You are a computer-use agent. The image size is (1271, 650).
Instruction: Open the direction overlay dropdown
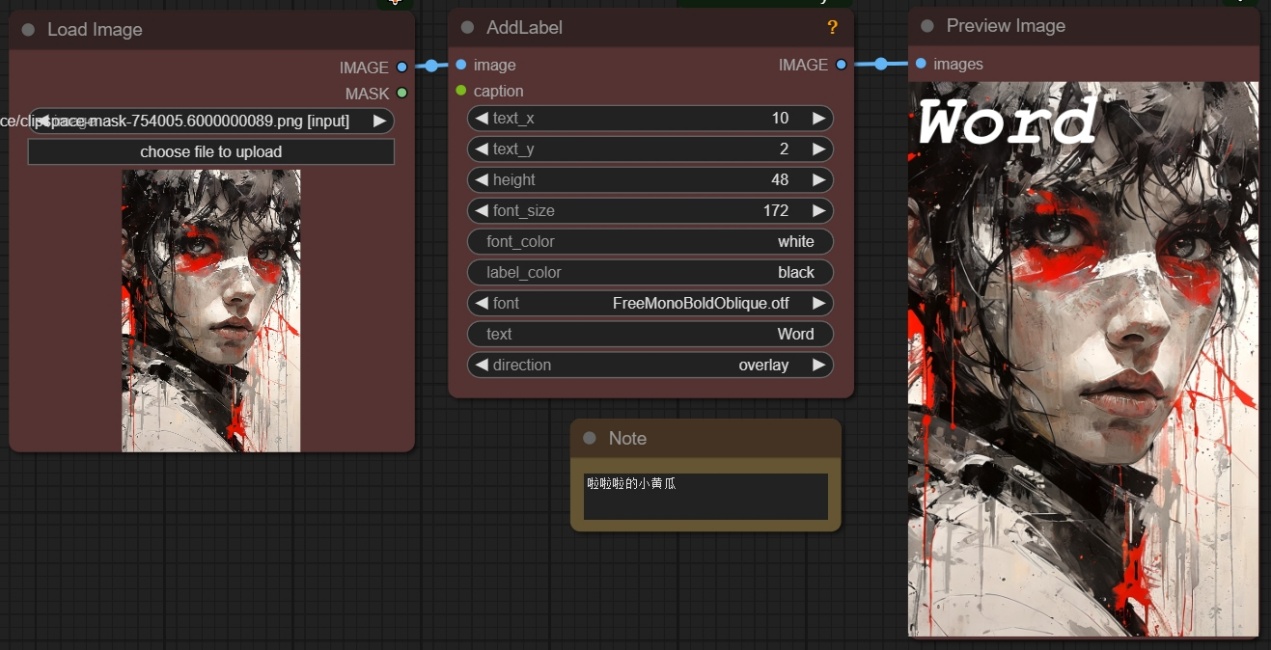click(650, 365)
